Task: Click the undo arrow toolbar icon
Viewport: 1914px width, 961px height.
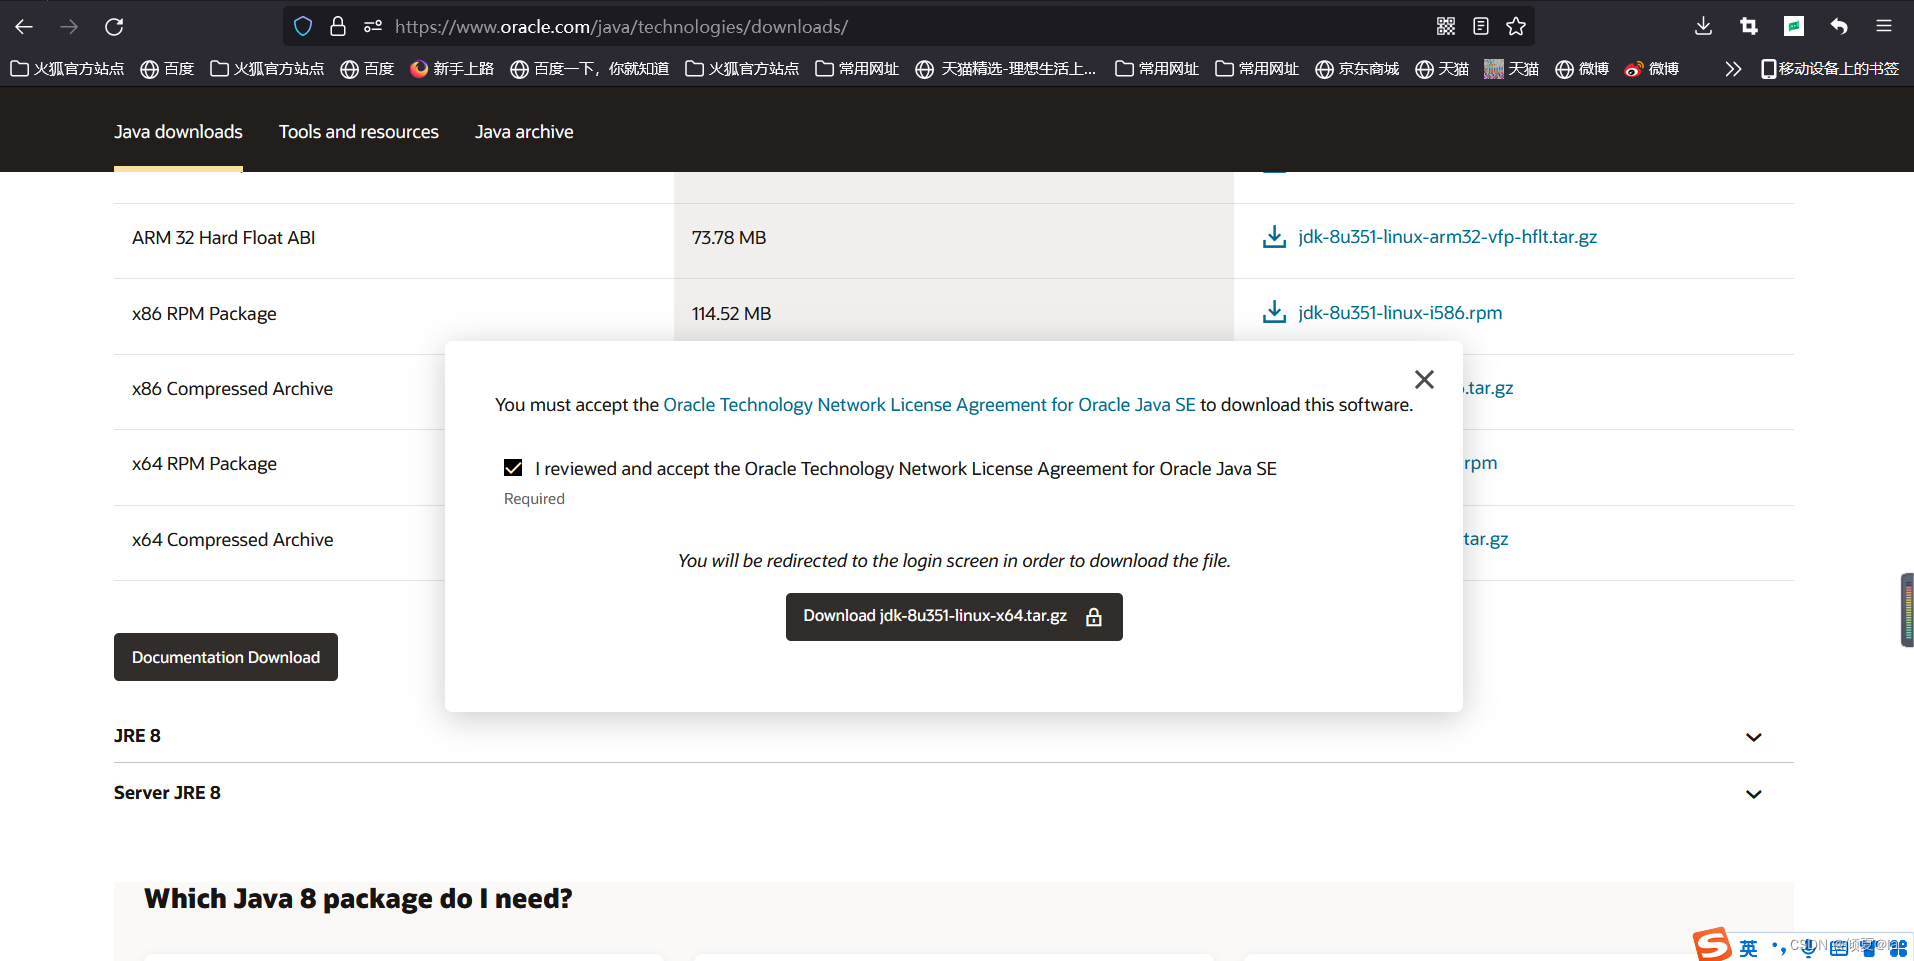Action: coord(1839,27)
